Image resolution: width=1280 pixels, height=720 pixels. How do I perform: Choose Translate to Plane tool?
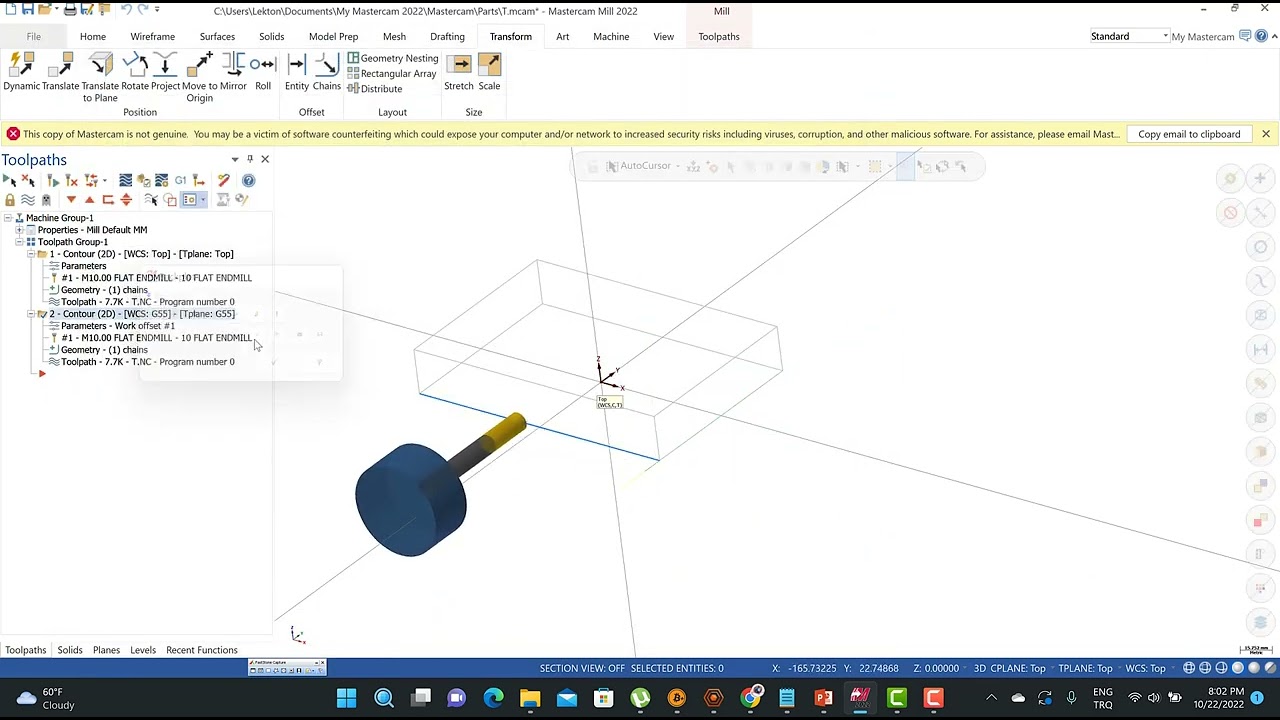[x=100, y=77]
